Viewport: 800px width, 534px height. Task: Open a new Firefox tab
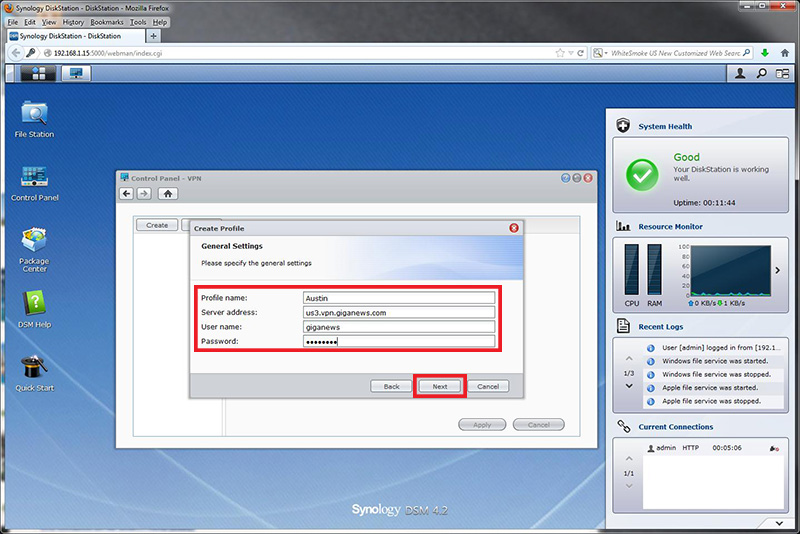coord(153,36)
